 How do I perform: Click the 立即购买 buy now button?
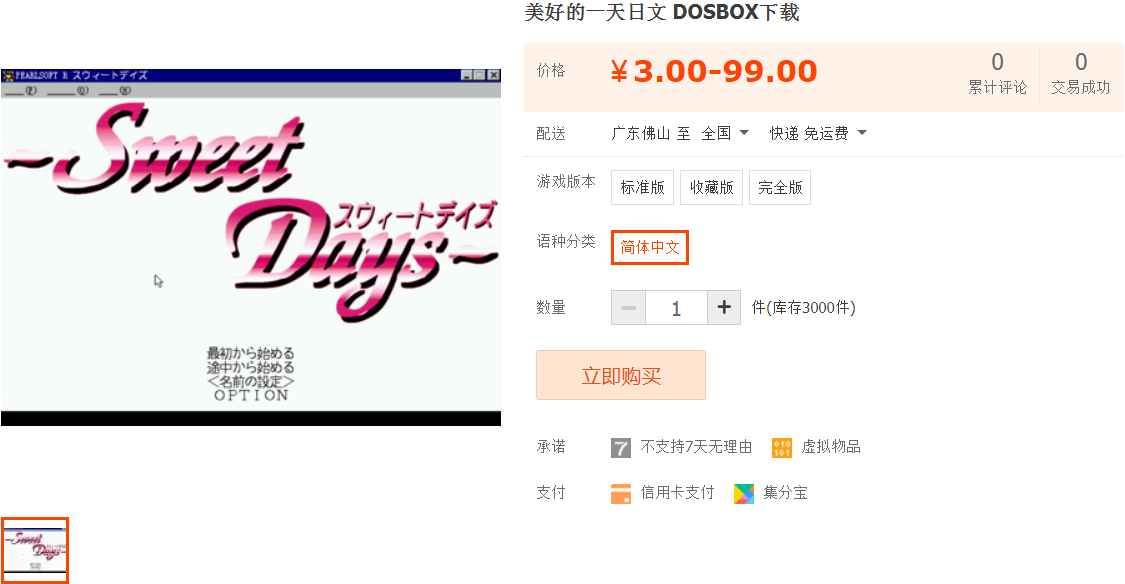coord(621,375)
